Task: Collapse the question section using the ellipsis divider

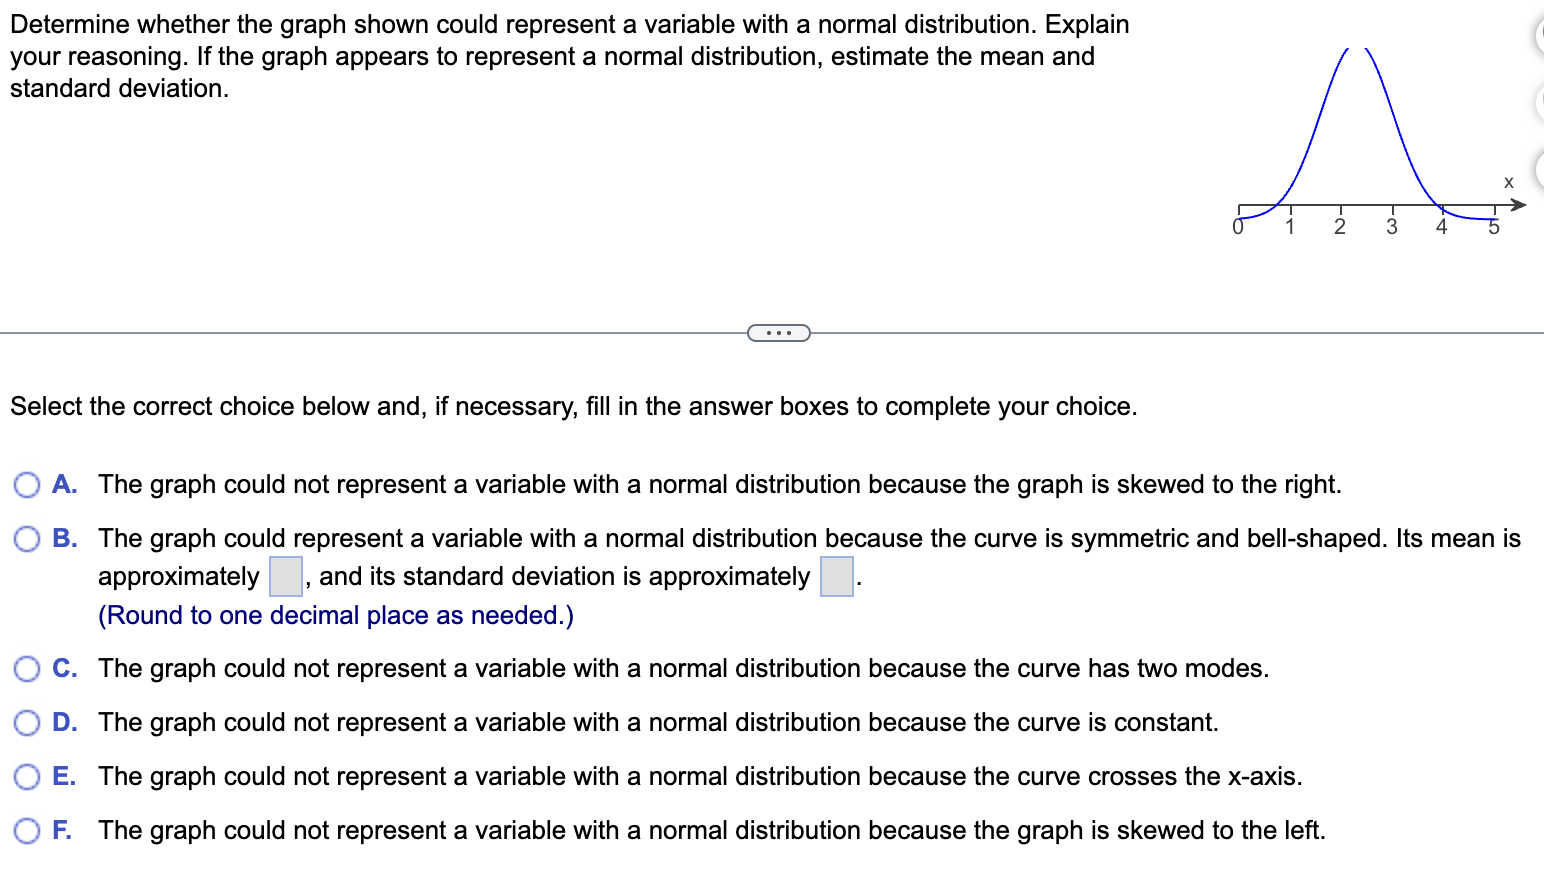Action: 779,332
